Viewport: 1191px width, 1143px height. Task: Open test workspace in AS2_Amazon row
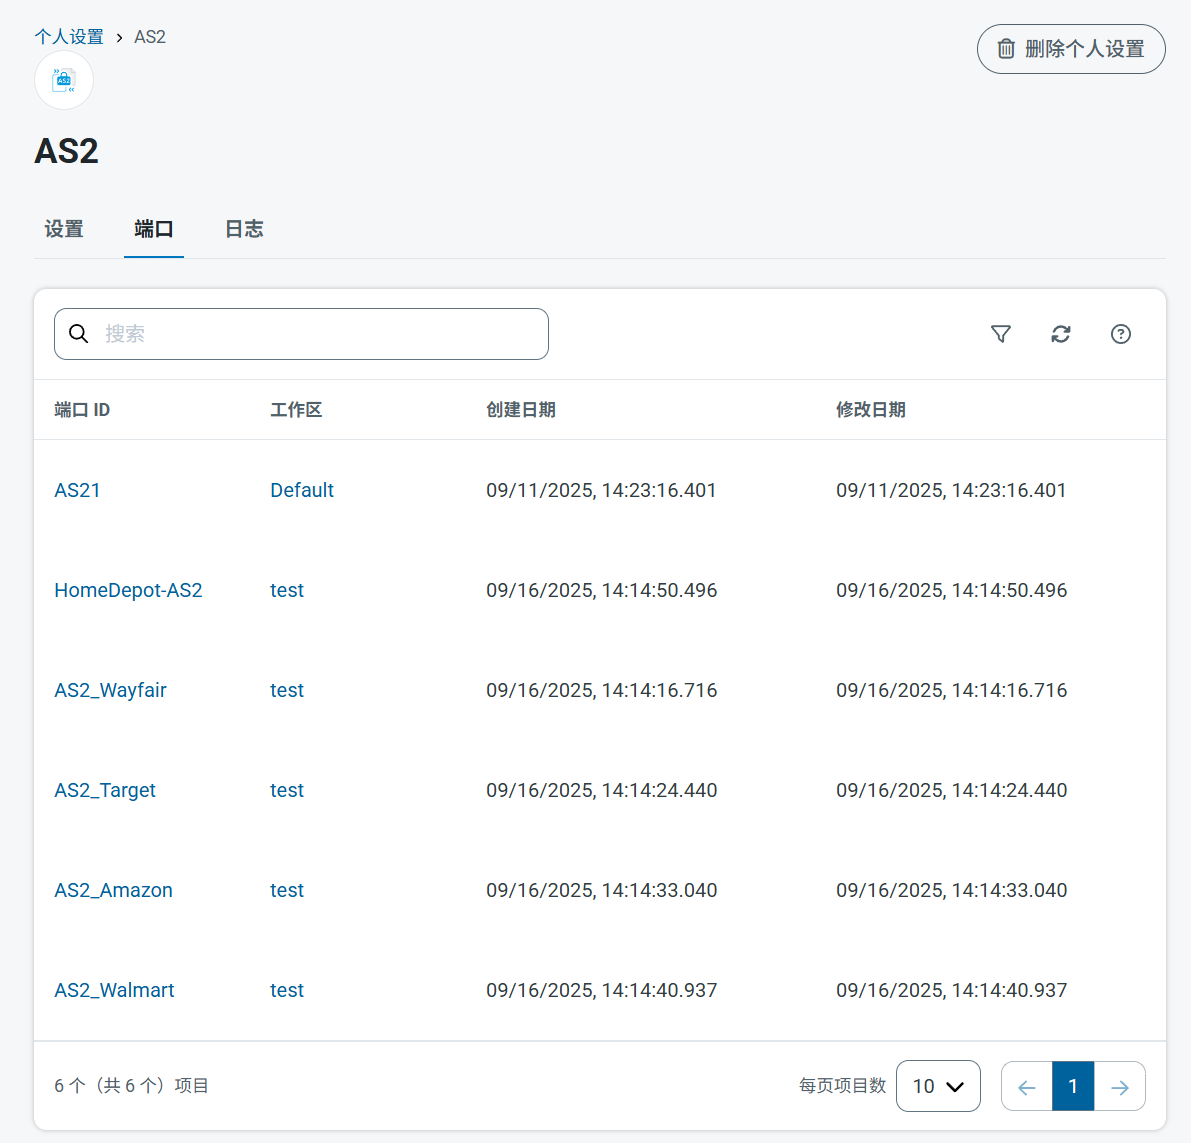tap(286, 891)
